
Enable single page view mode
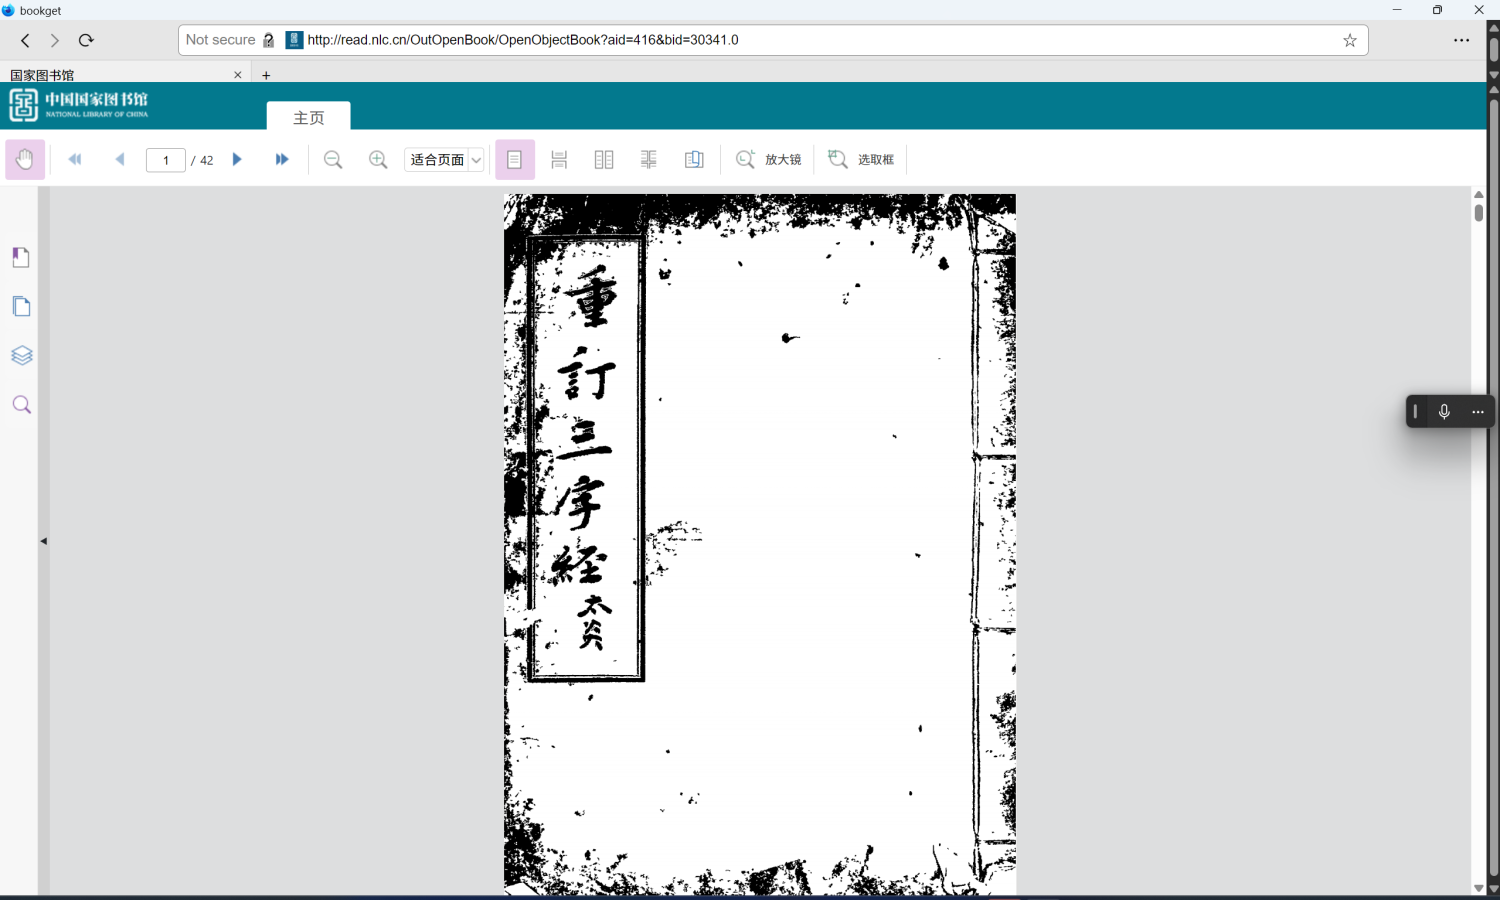[x=514, y=160]
